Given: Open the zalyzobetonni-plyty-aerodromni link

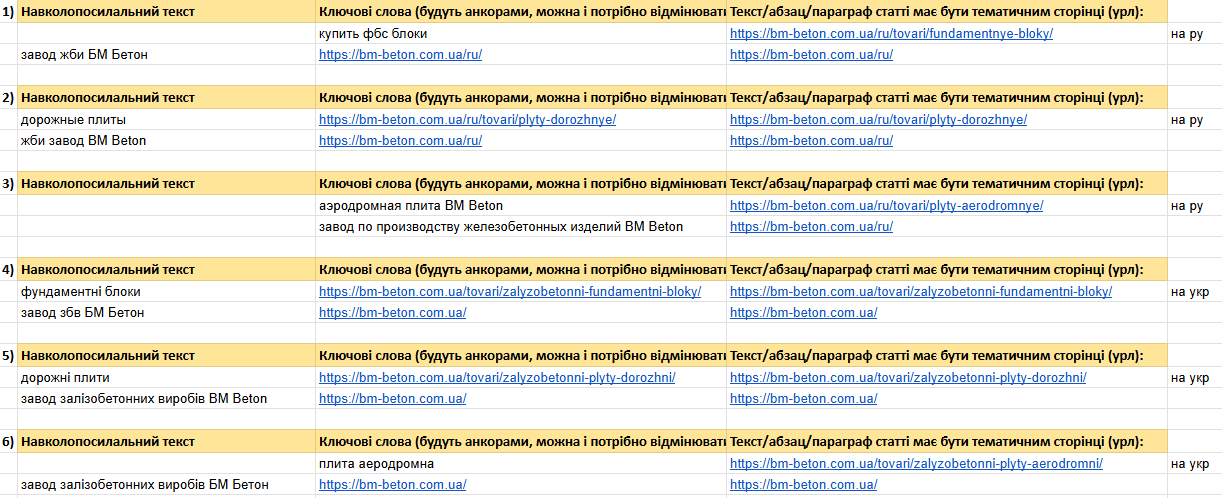Looking at the screenshot, I should click(916, 463).
